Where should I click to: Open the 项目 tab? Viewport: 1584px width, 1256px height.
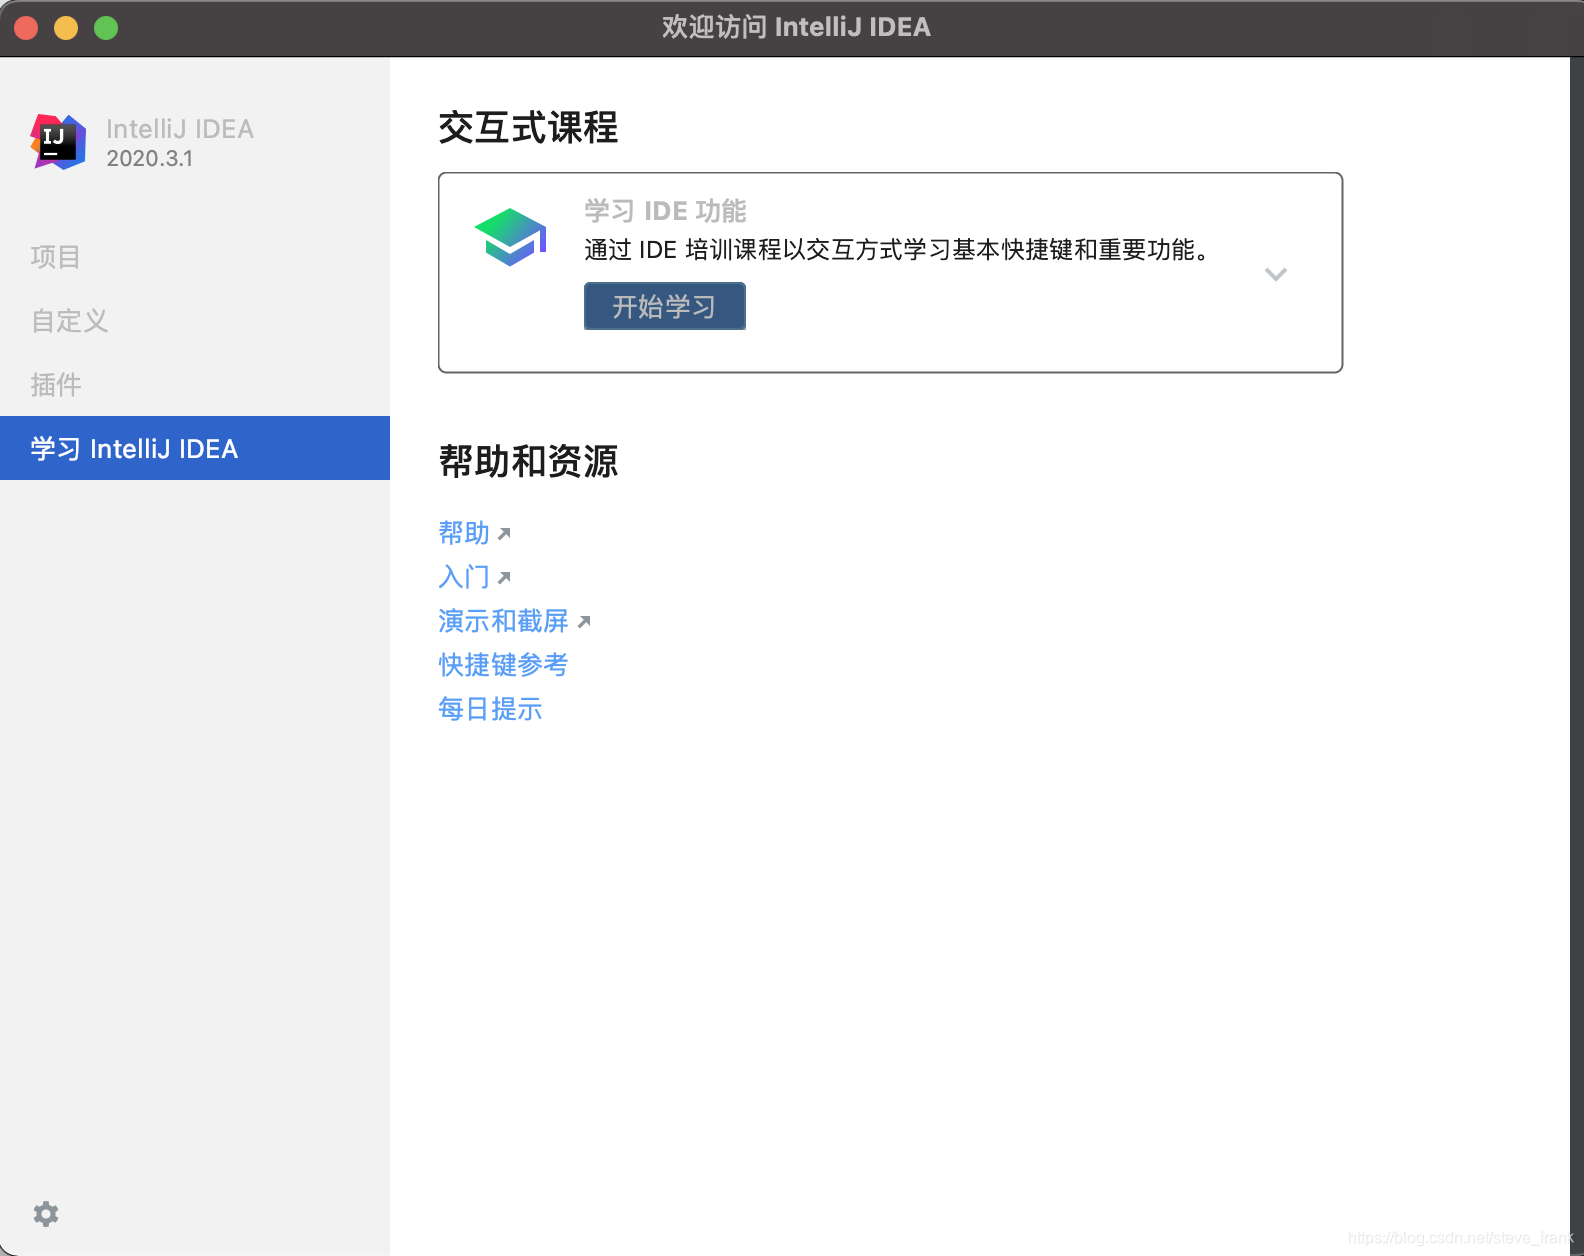point(195,257)
